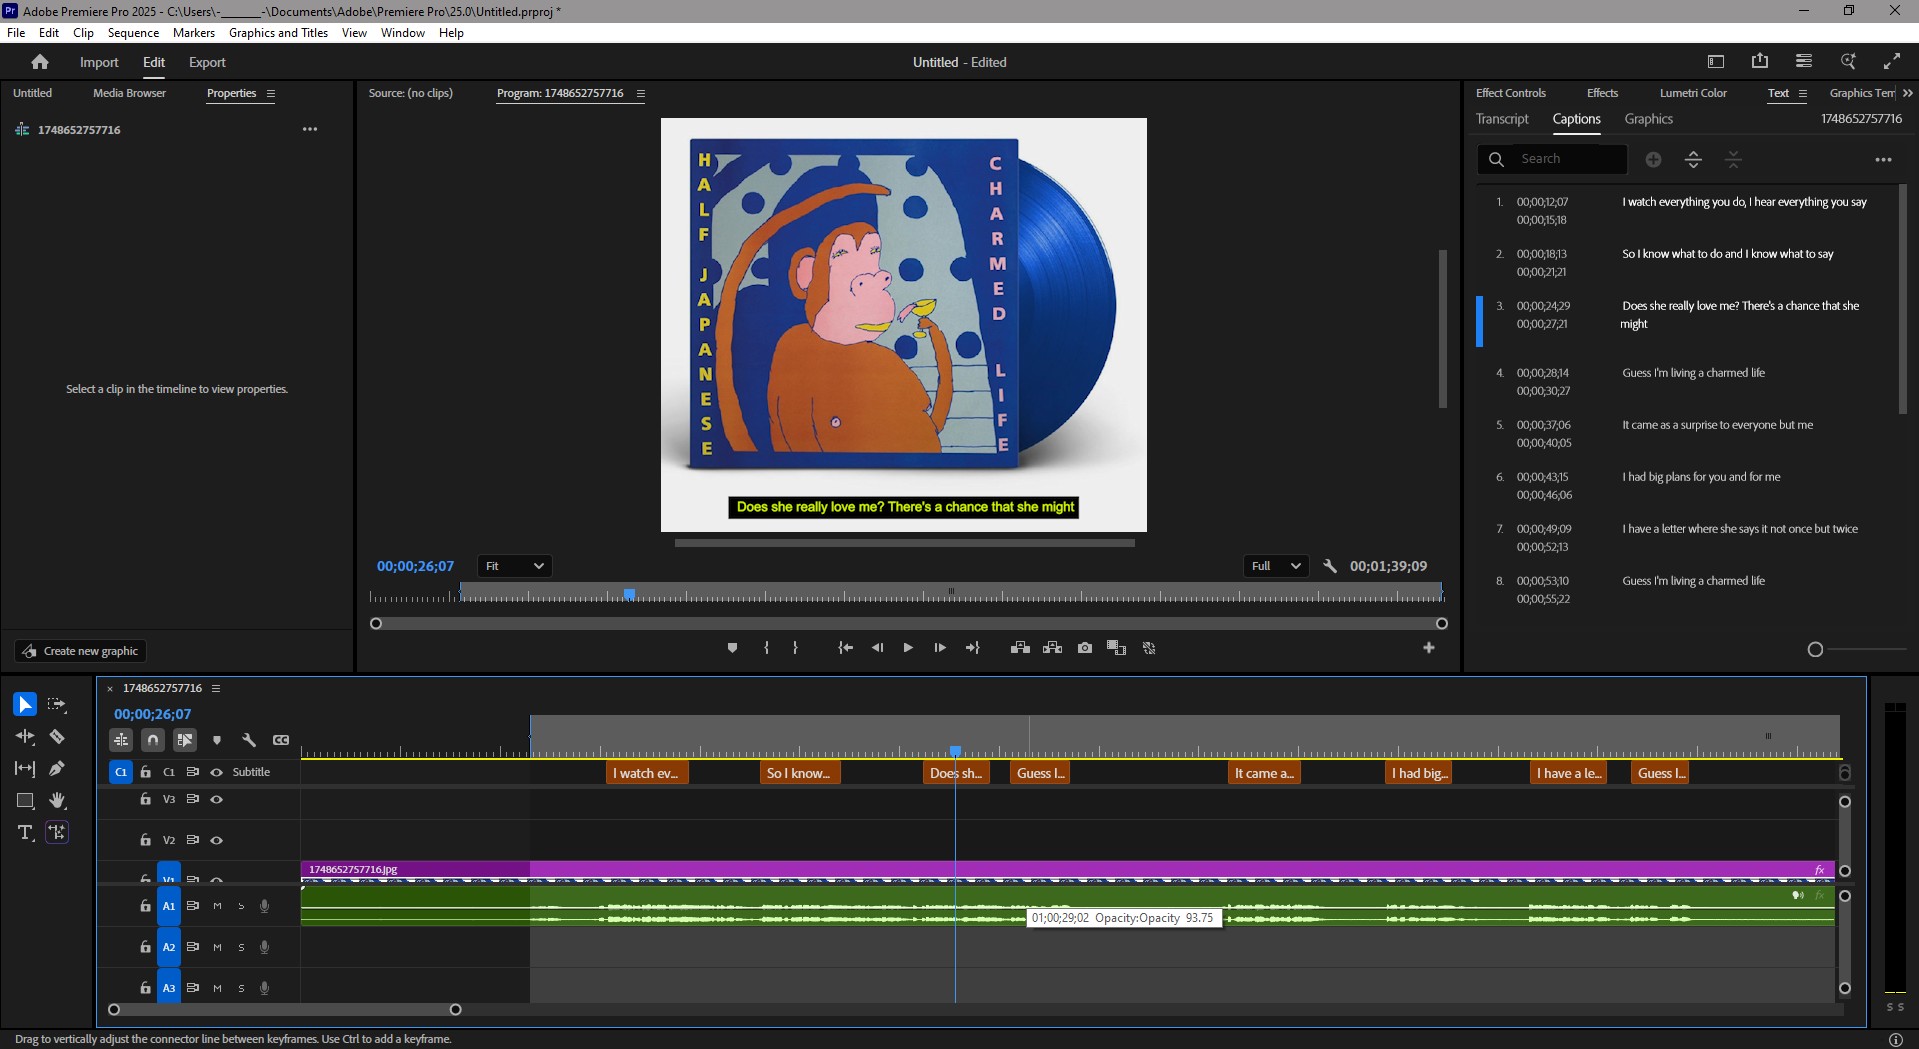Add new caption segment plus icon
Viewport: 1919px width, 1049px height.
tap(1653, 160)
